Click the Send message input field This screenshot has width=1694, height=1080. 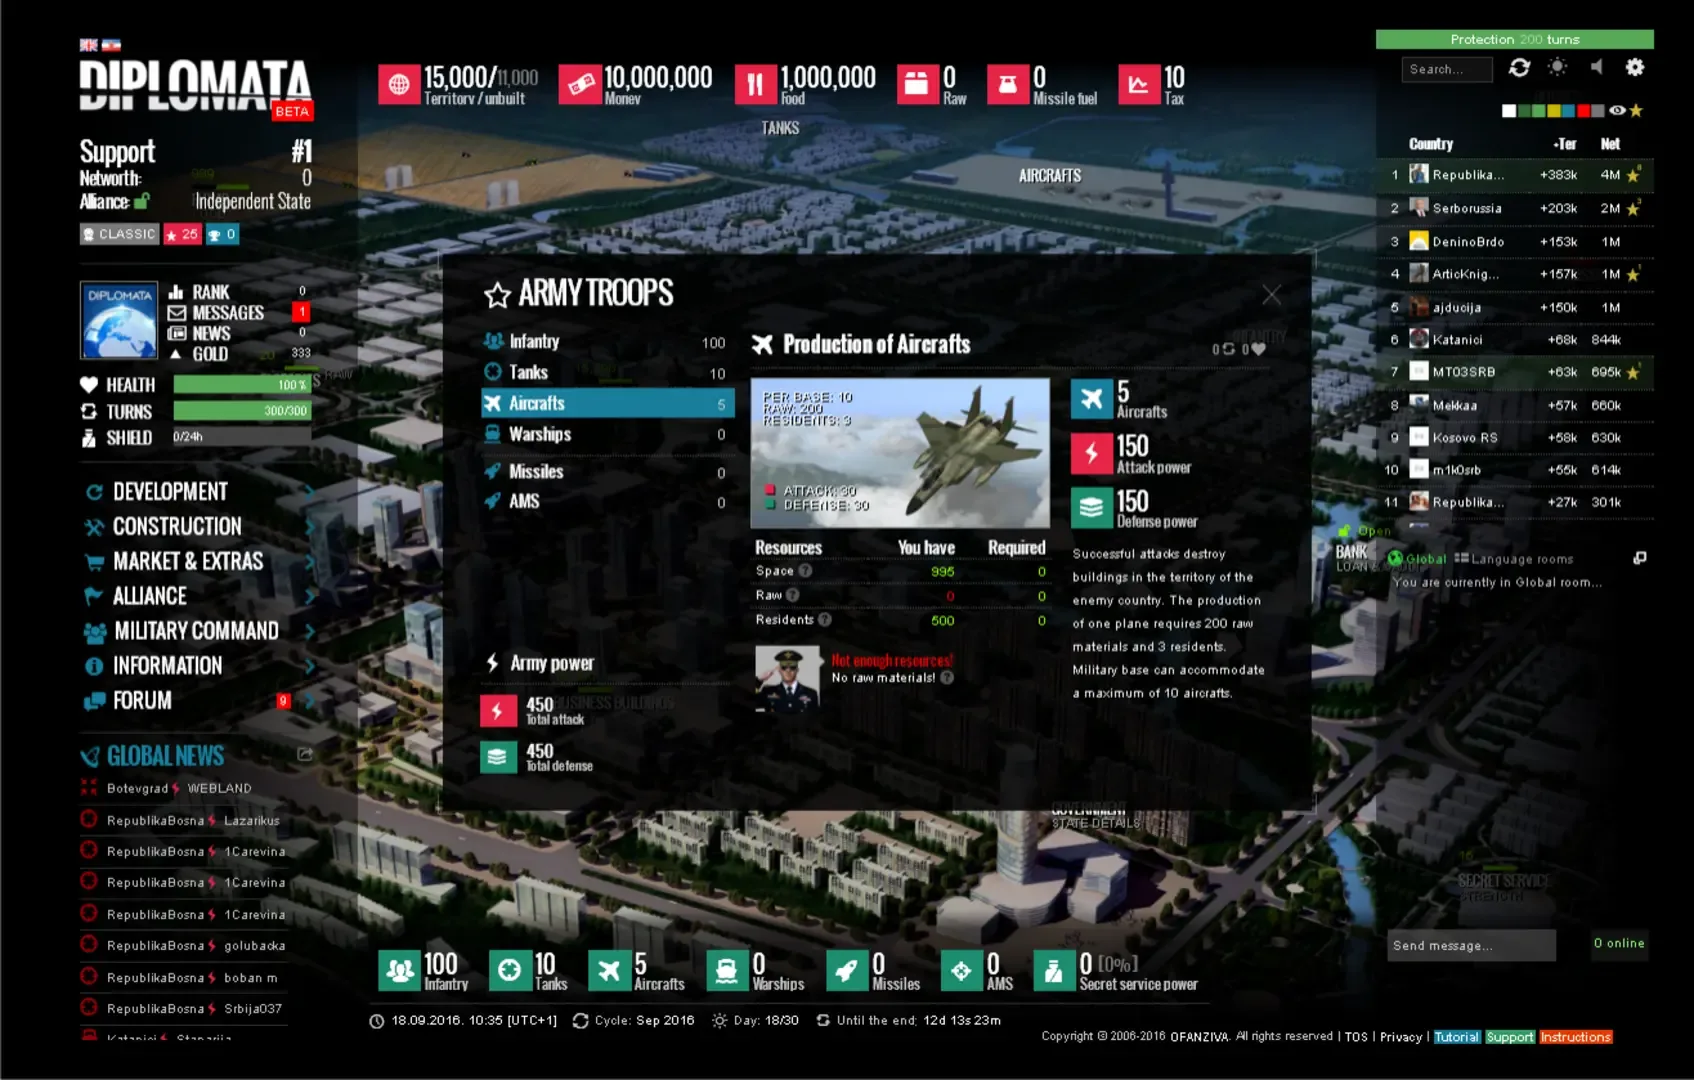click(x=1470, y=946)
